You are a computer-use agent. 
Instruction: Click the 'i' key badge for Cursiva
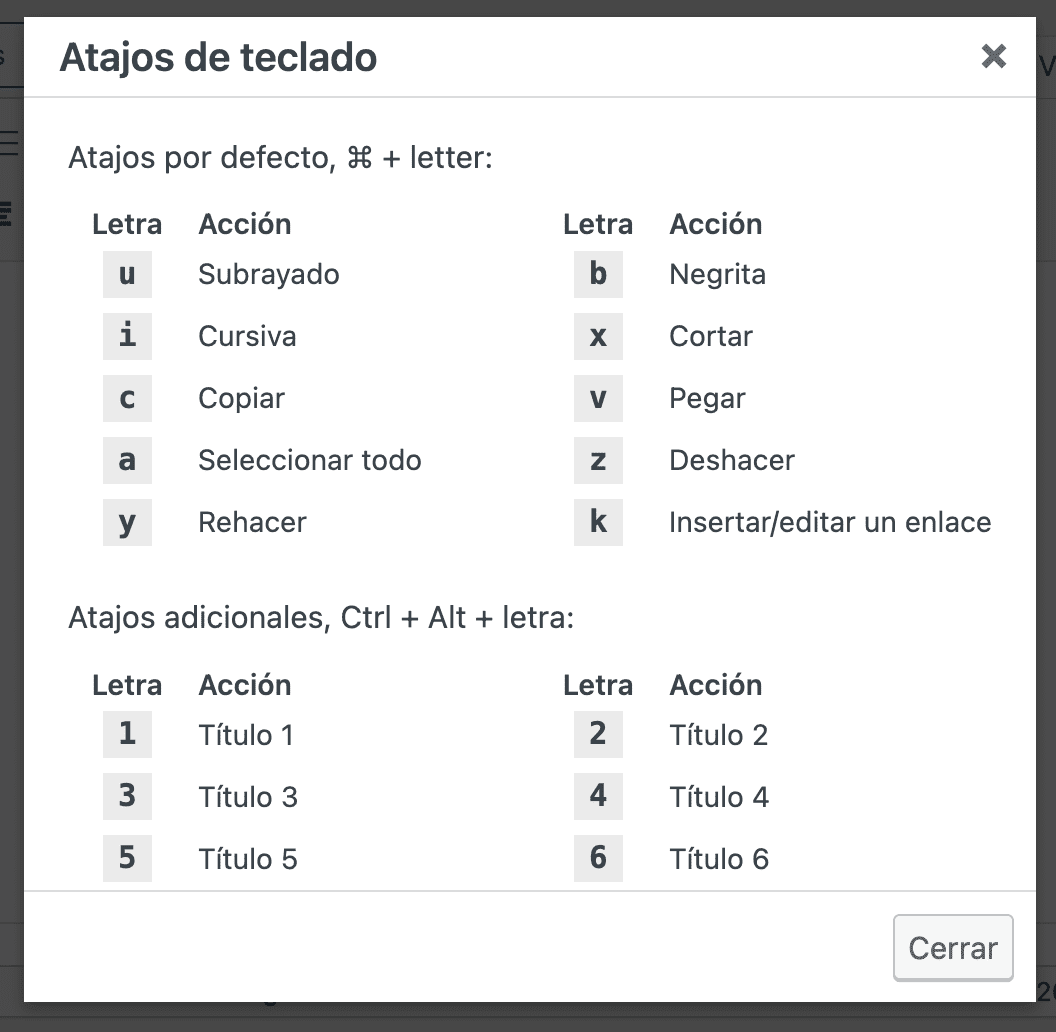(127, 336)
